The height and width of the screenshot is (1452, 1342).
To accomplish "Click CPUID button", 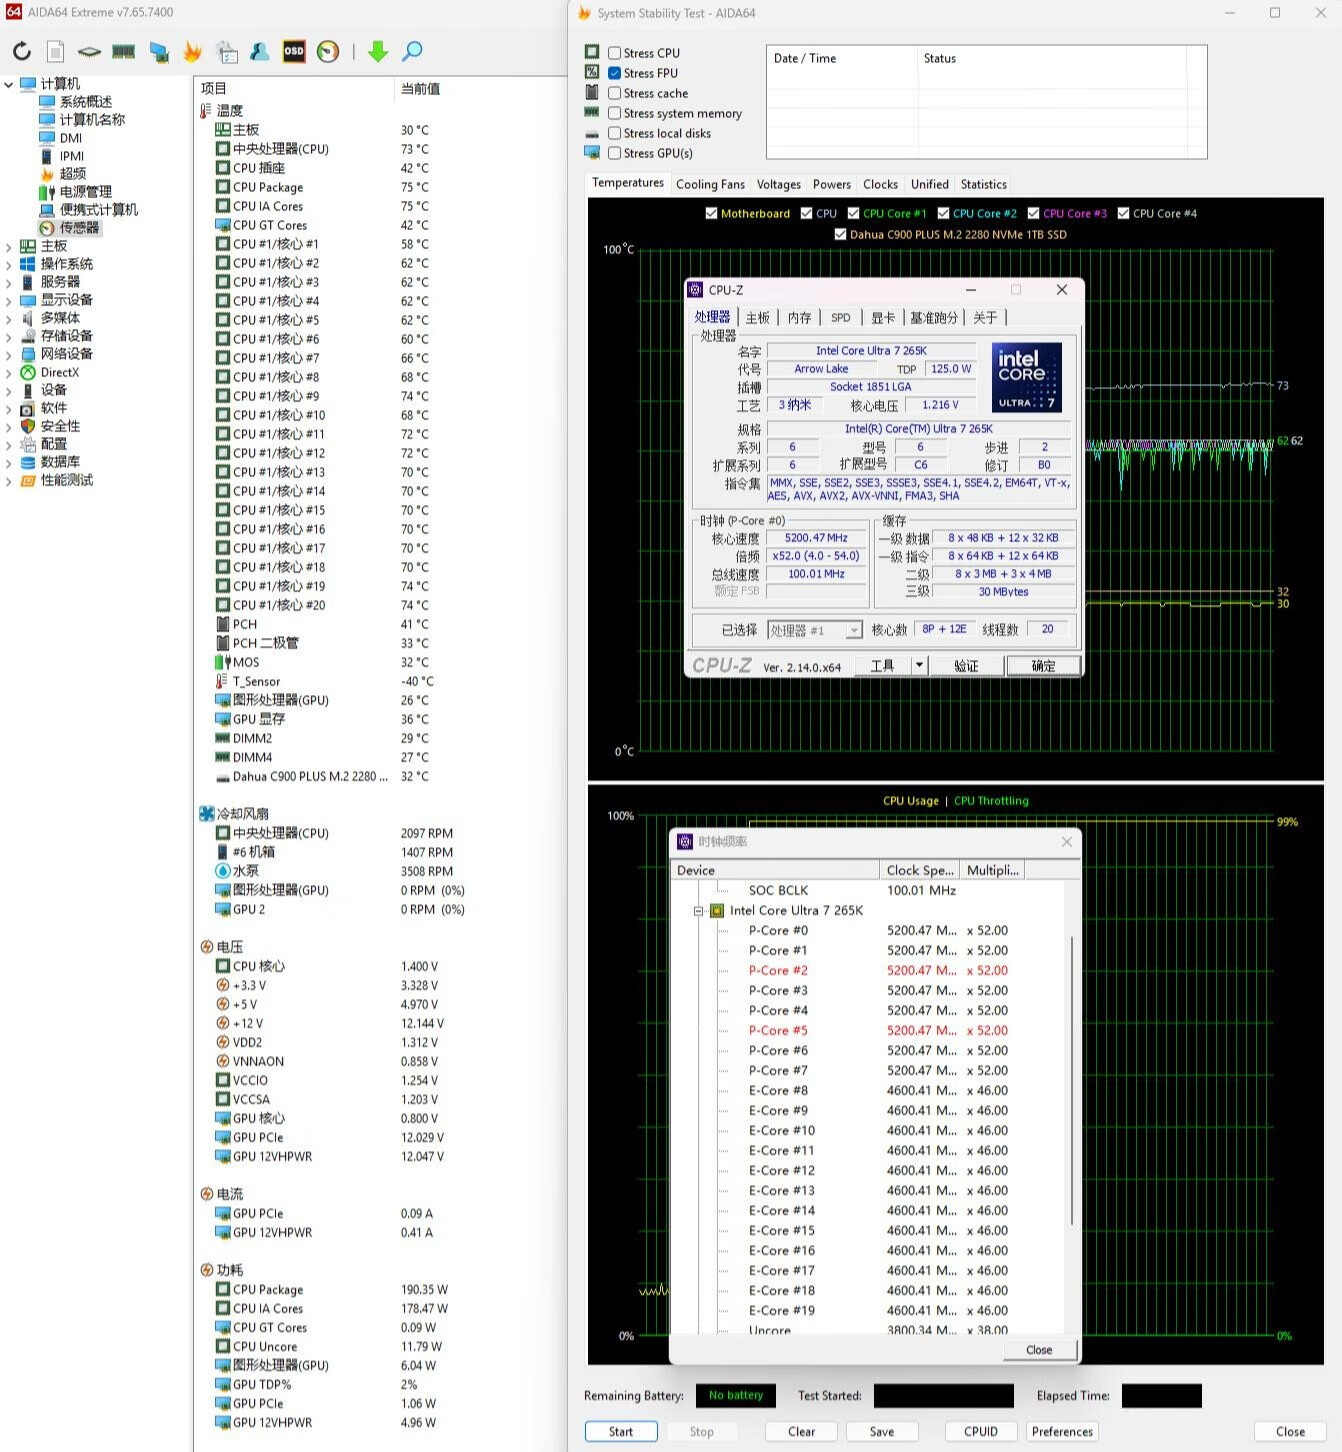I will pyautogui.click(x=981, y=1431).
